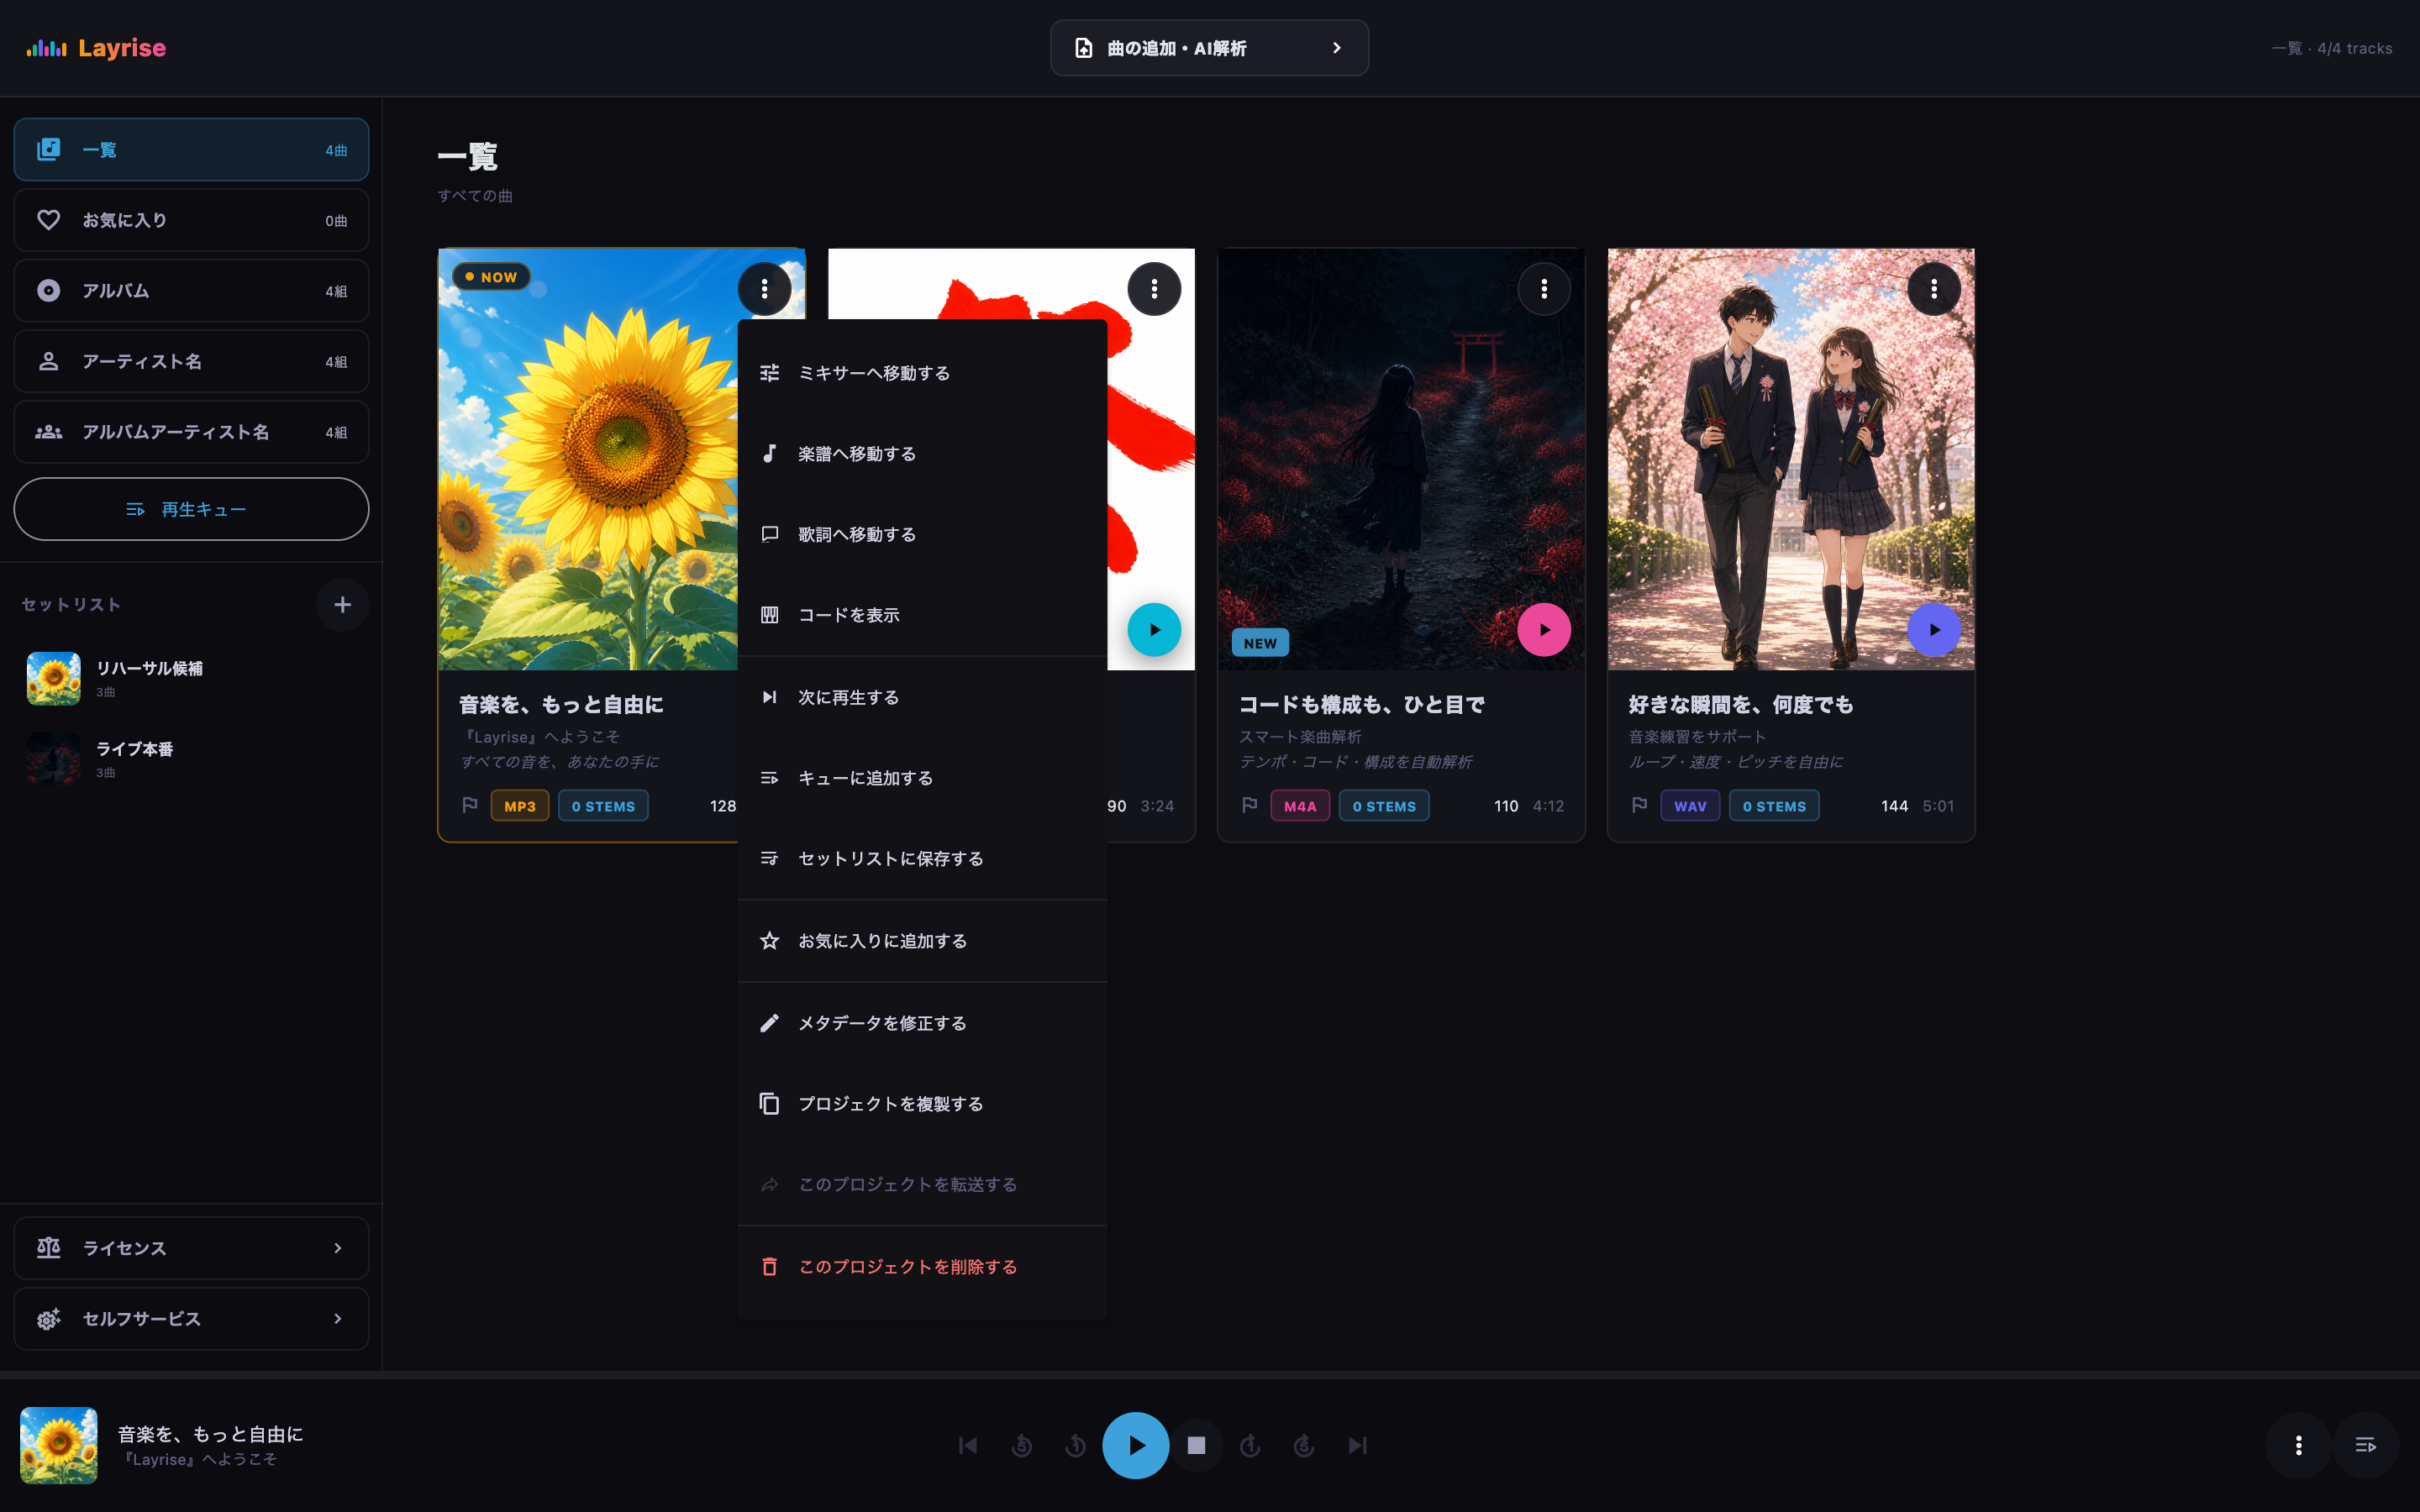
Task: Click 0 STEMS badge on MP3 card
Action: [x=603, y=806]
